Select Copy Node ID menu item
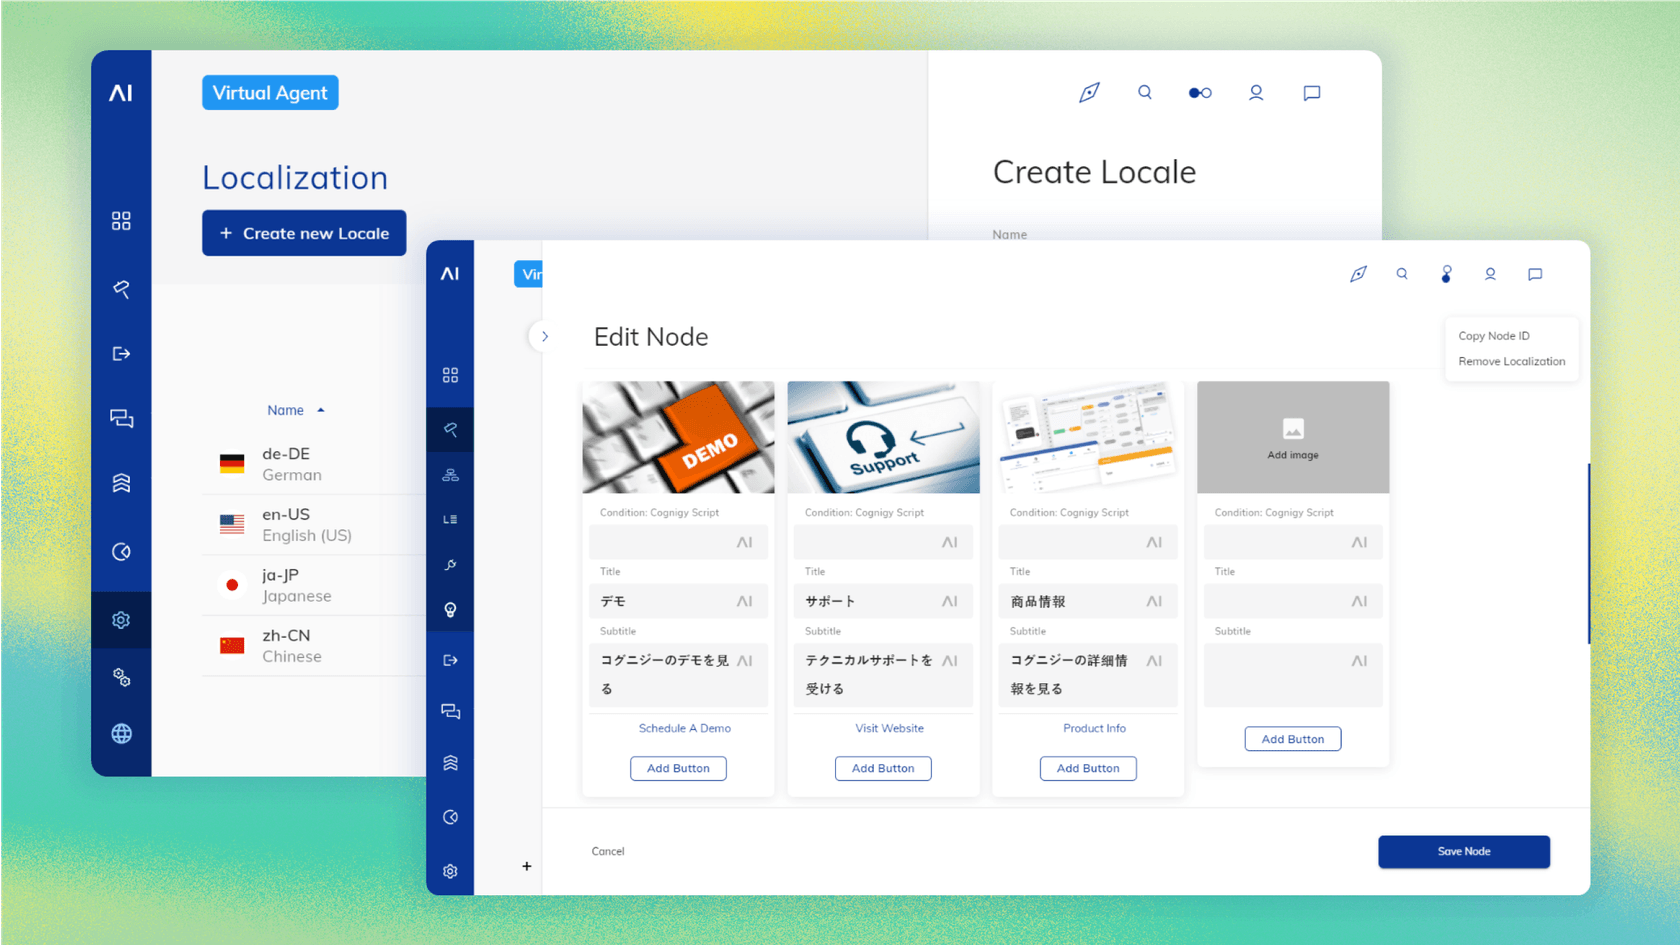 click(x=1493, y=336)
